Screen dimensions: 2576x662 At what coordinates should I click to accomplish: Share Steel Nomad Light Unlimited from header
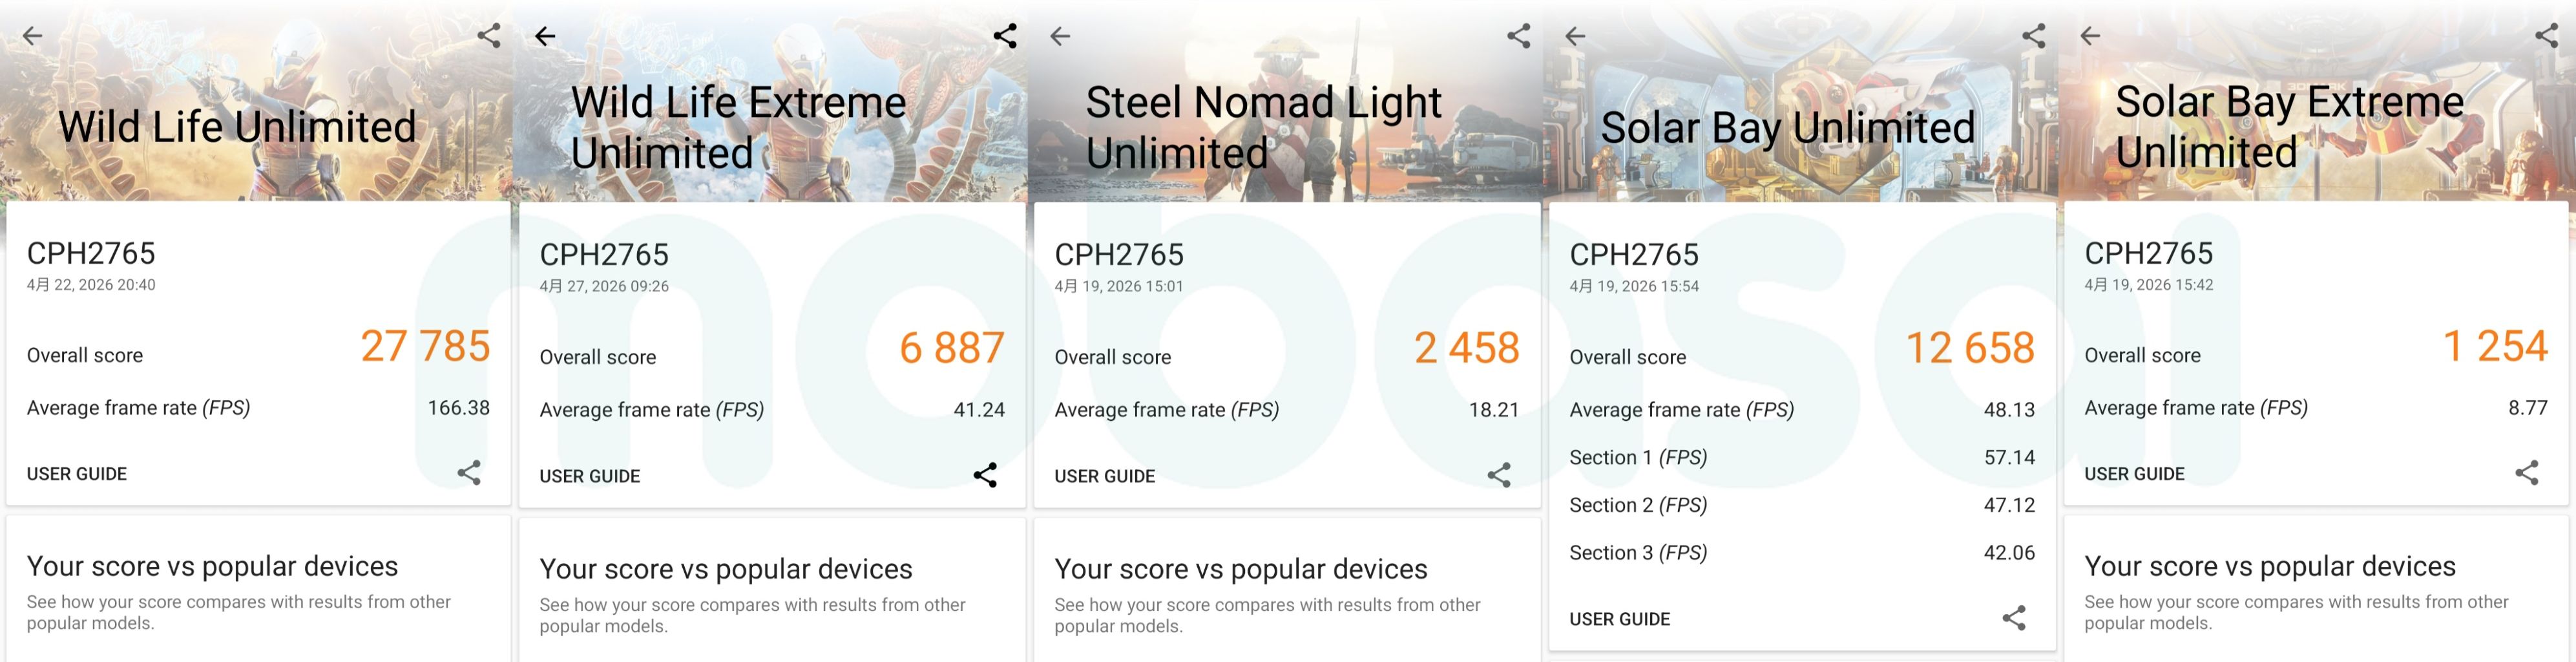pyautogui.click(x=1519, y=37)
